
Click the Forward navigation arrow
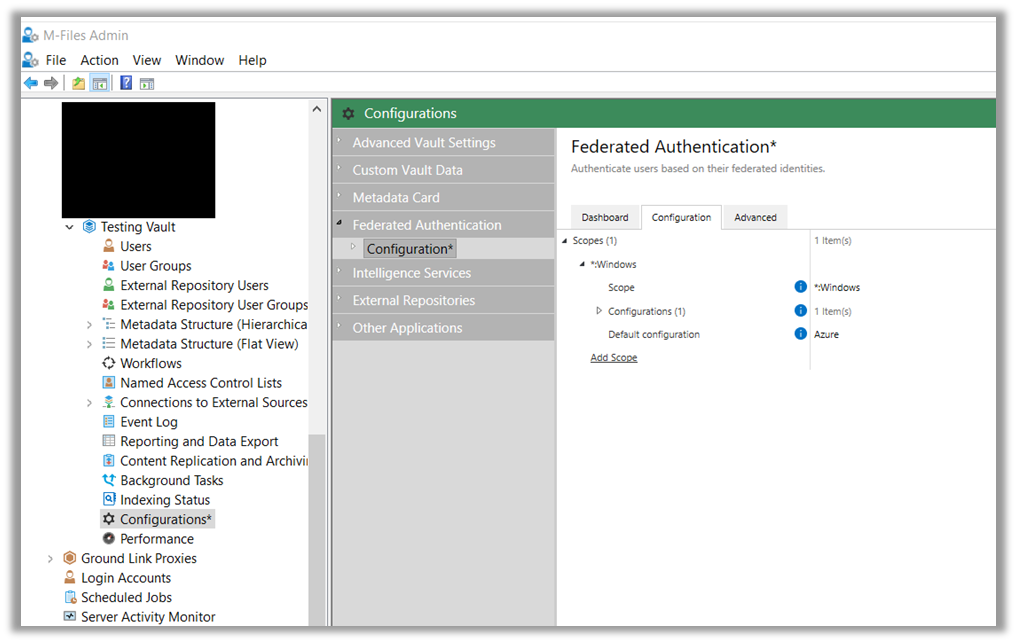[x=50, y=82]
